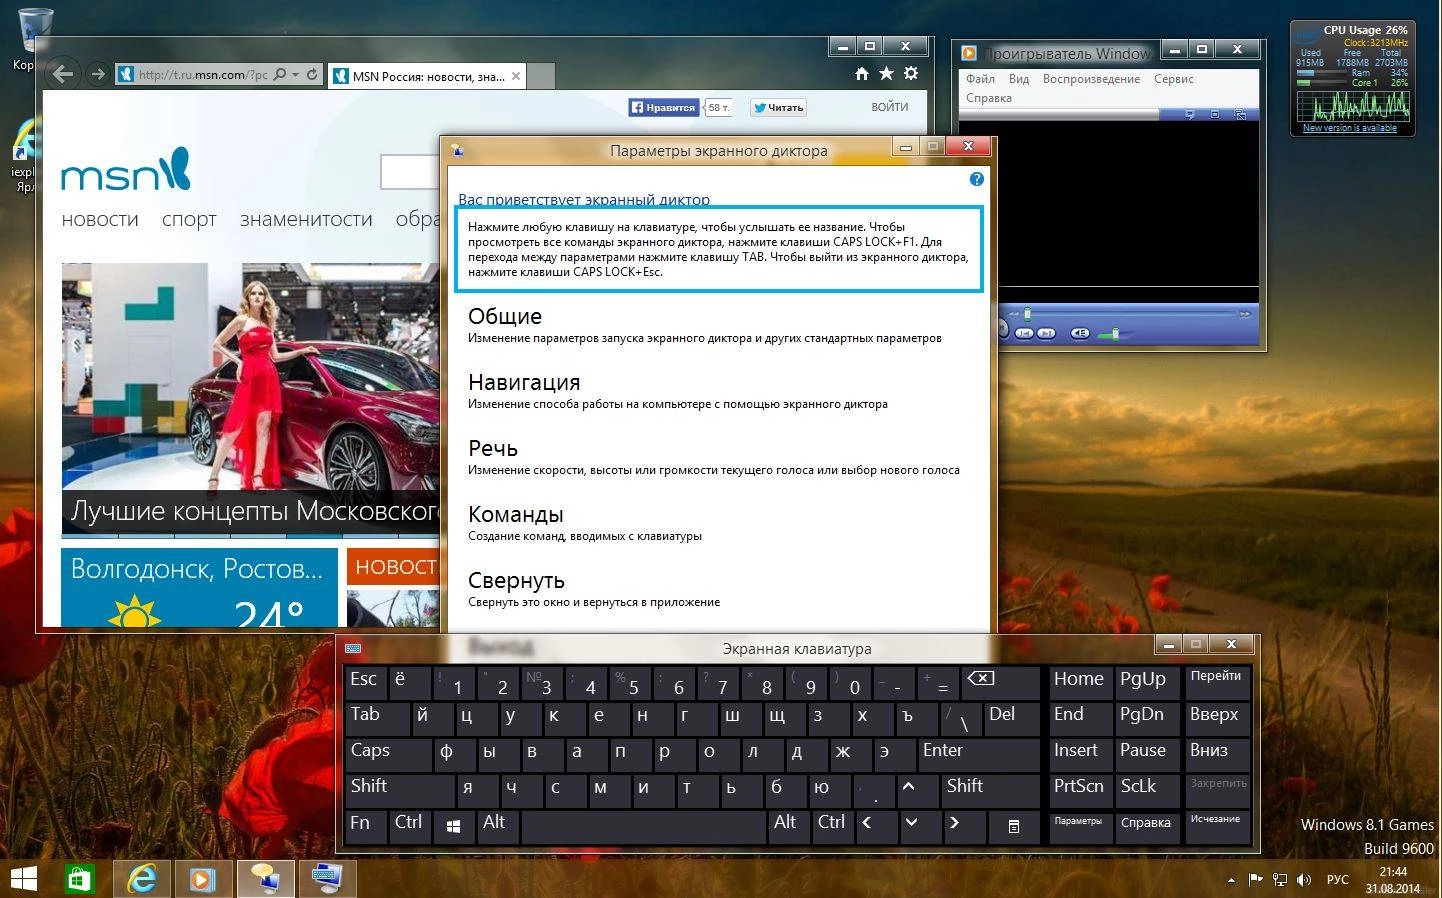The image size is (1442, 898).
Task: Open IE Tools gear menu
Action: tap(910, 73)
